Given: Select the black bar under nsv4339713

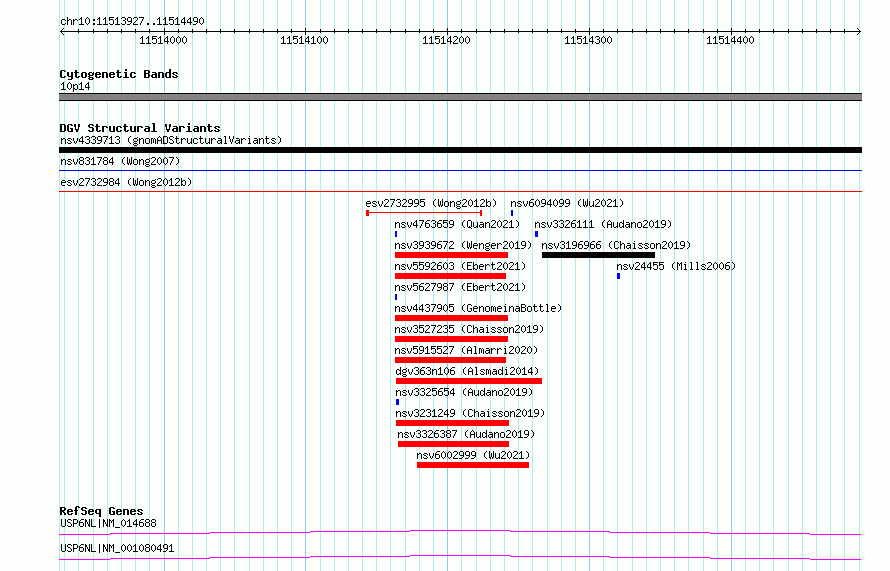Looking at the screenshot, I should tap(460, 150).
